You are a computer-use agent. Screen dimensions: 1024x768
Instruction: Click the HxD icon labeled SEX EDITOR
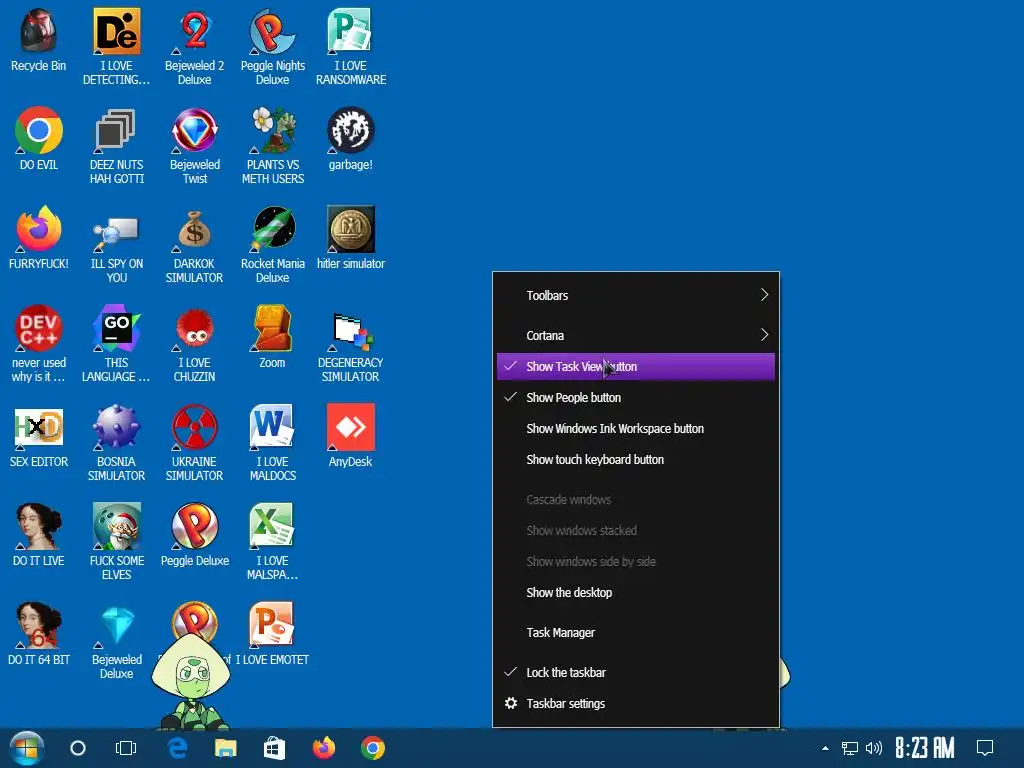[x=39, y=428]
